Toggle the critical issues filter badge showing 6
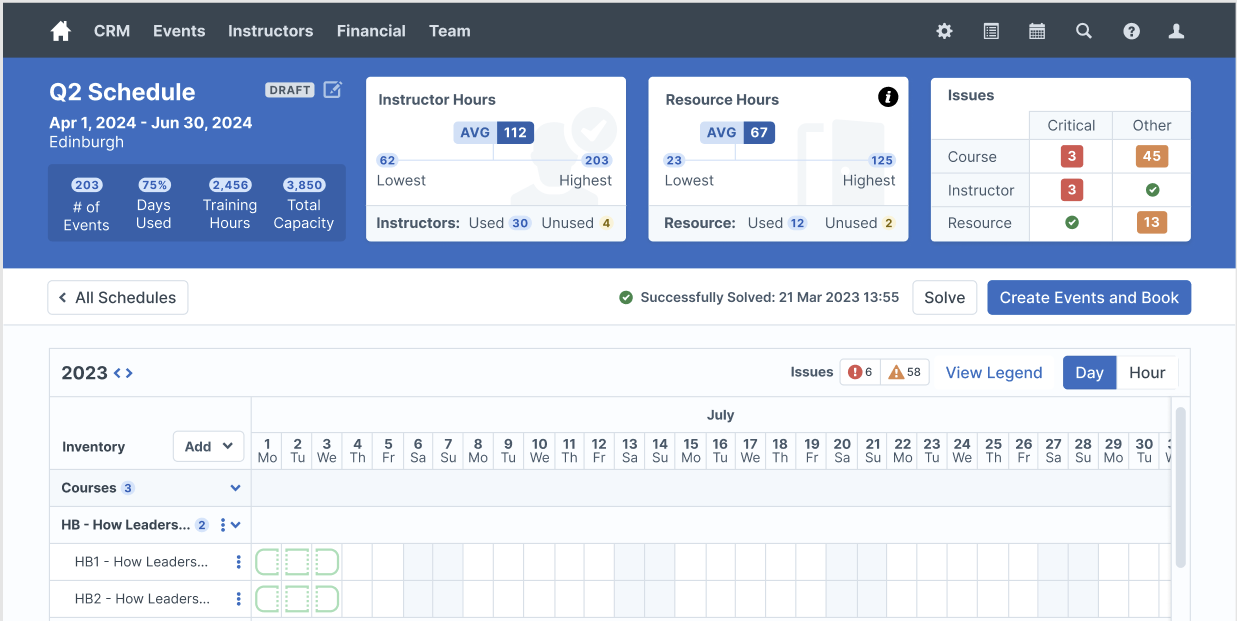Screen dimensions: 1237x621 862,371
